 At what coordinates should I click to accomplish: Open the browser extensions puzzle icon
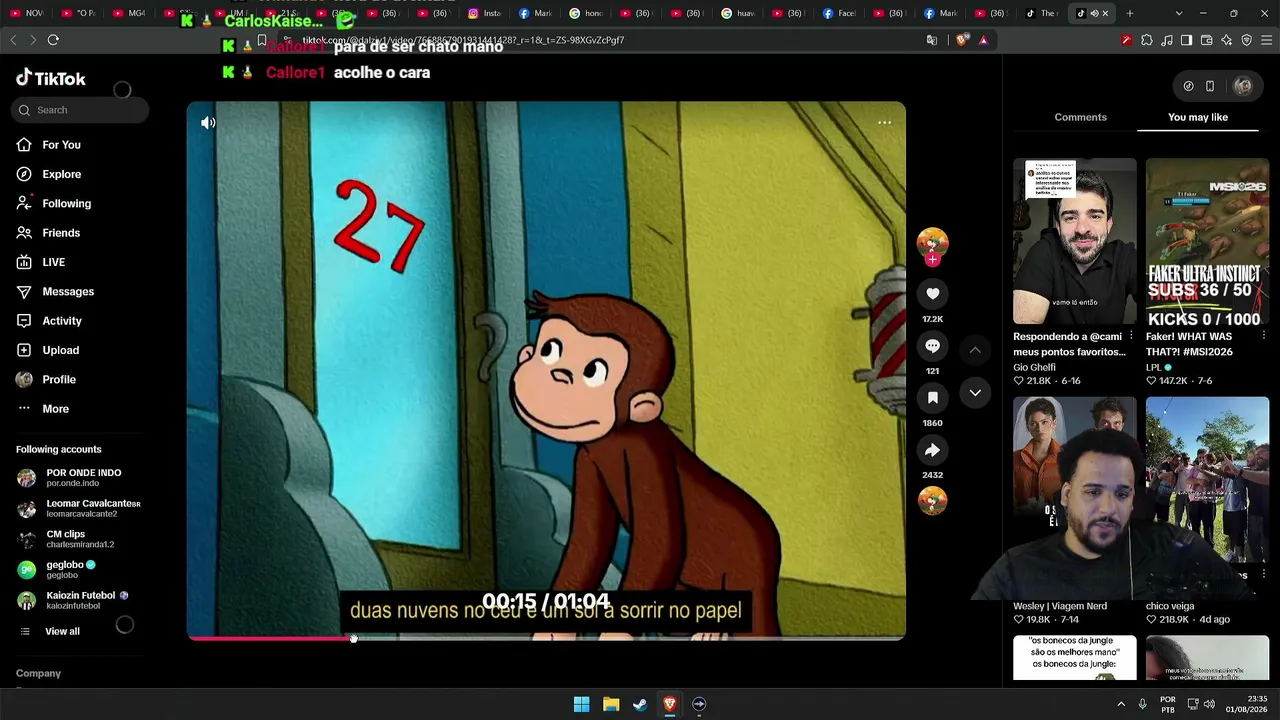tap(1147, 40)
